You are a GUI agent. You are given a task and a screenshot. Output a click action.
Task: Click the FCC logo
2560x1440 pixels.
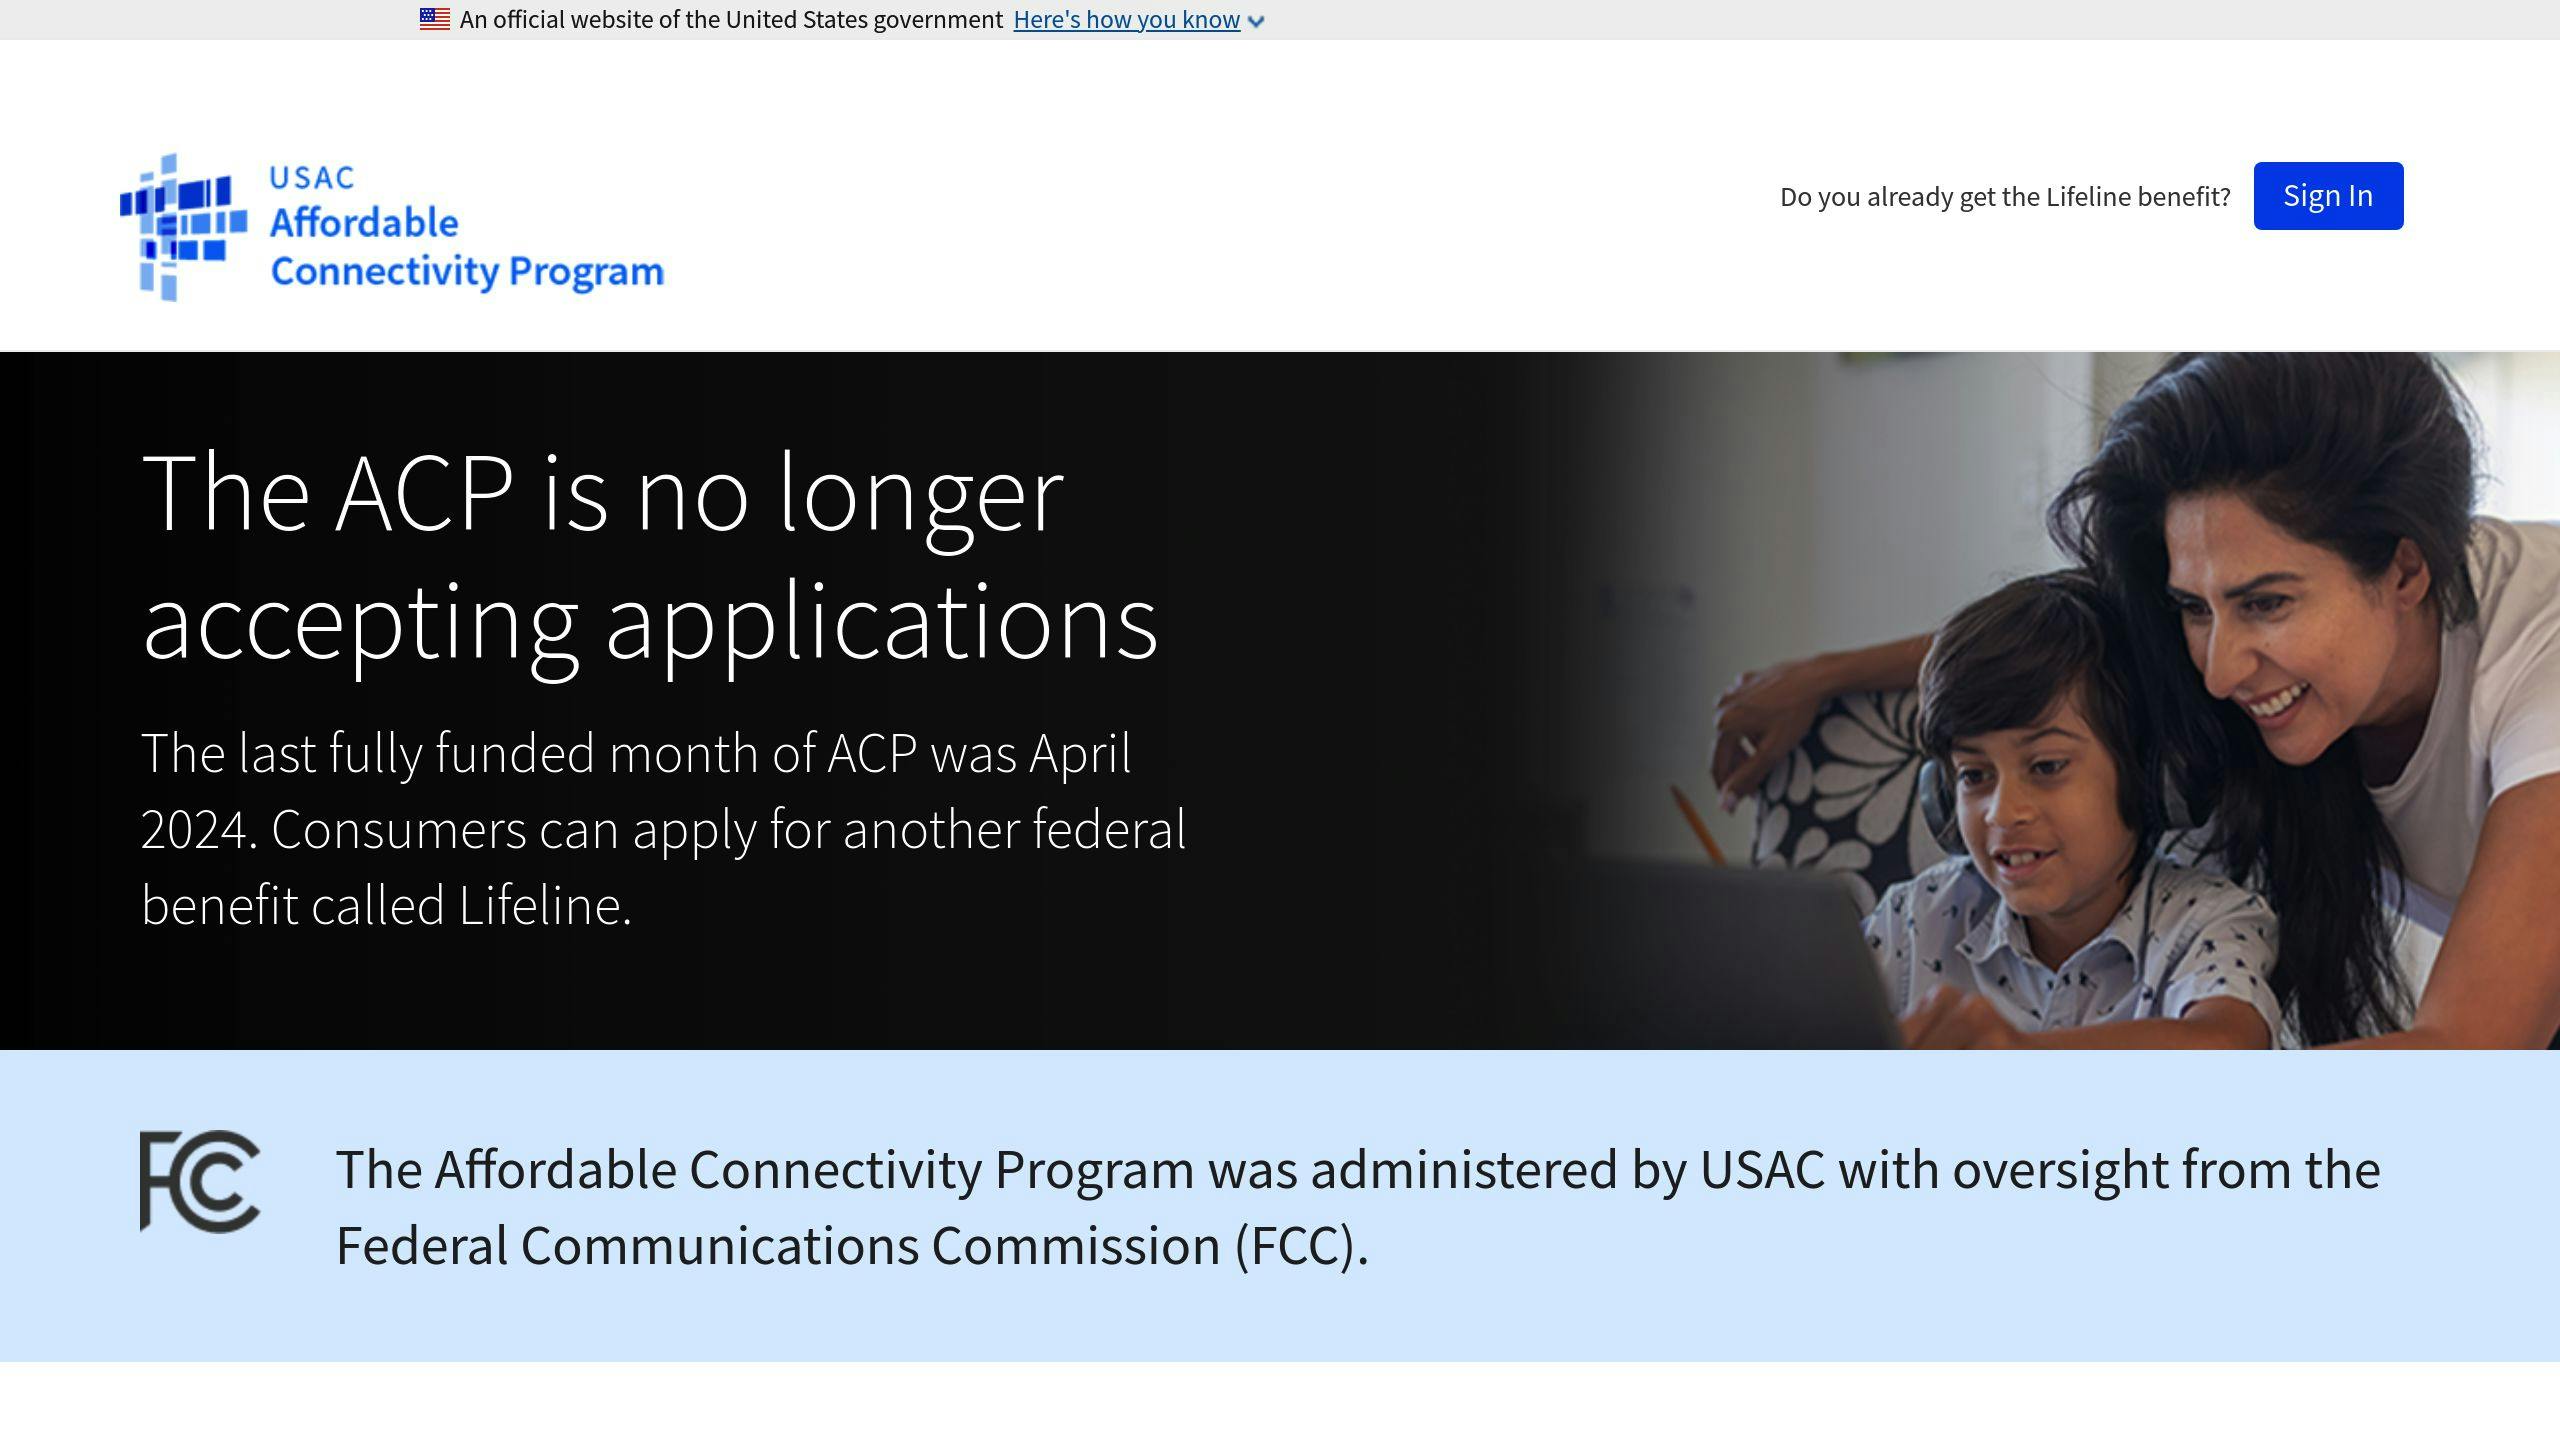click(x=200, y=1181)
